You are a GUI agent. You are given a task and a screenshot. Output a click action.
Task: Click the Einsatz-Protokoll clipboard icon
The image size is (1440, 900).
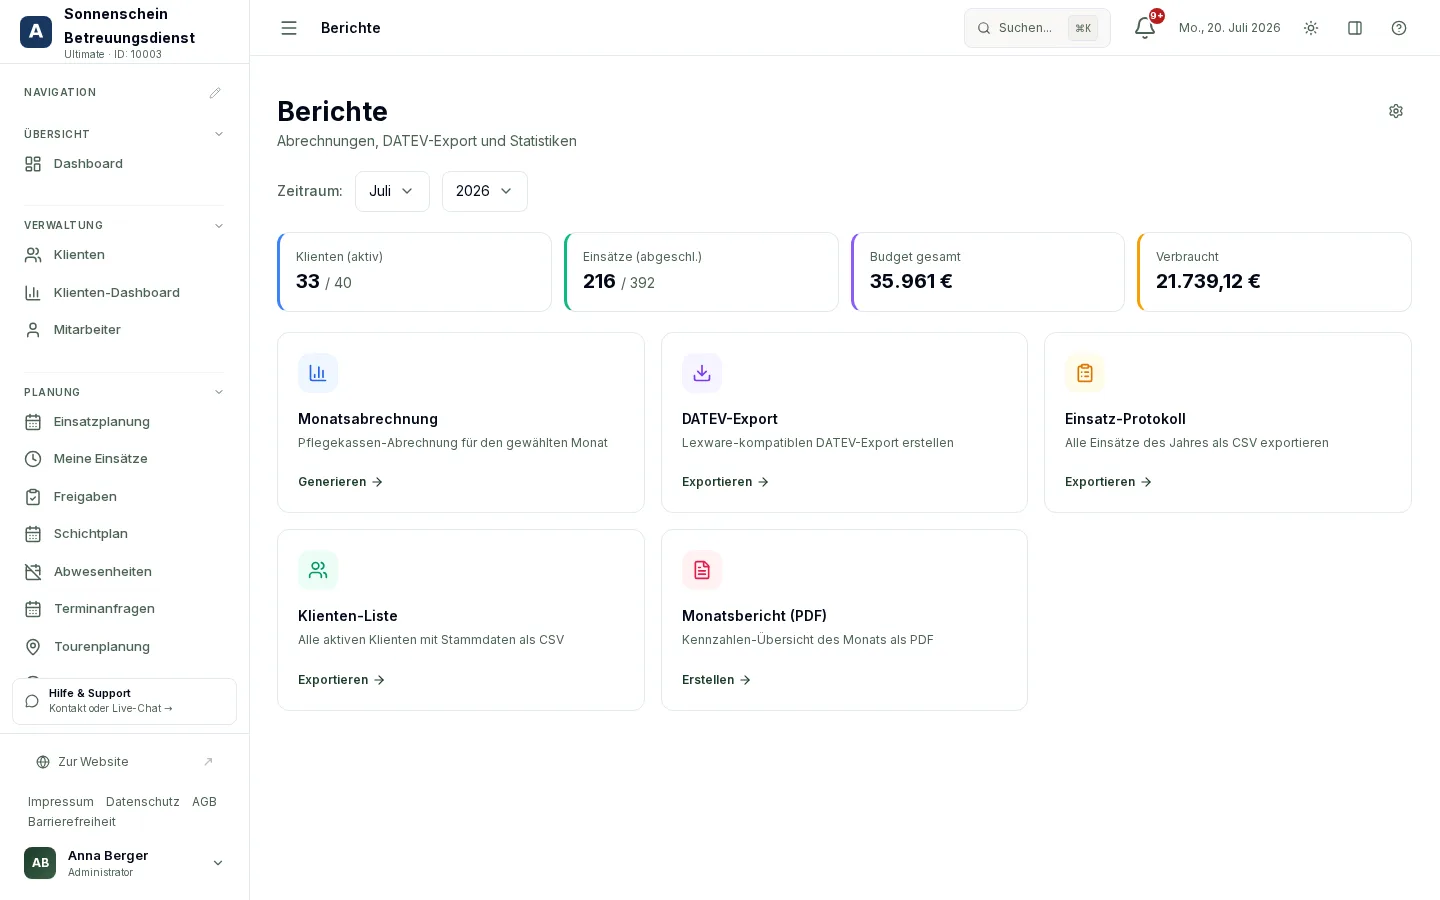1085,373
